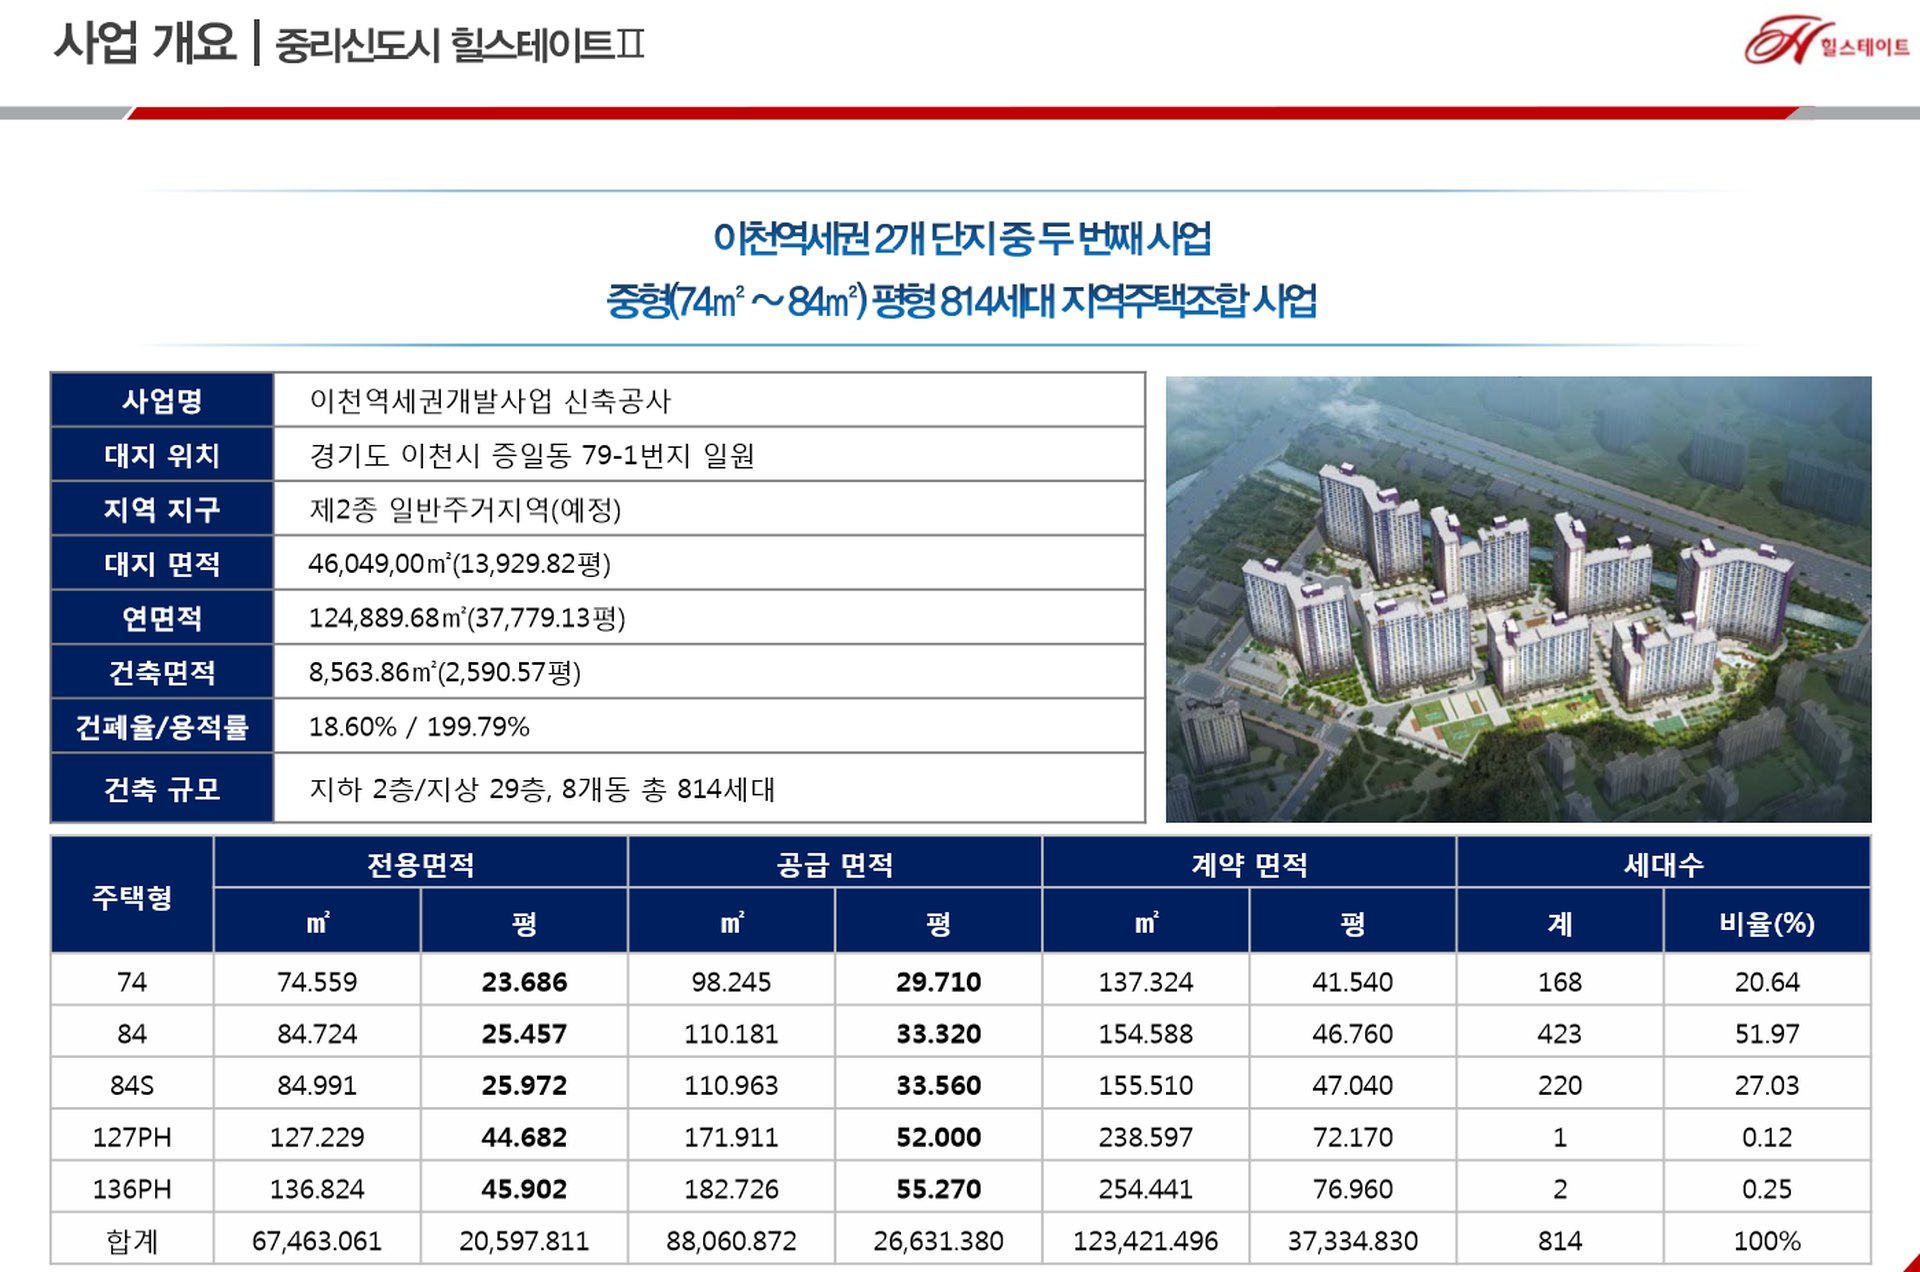Click housing type cell '127PH'
Viewport: 1920px width, 1272px height.
(x=132, y=1137)
